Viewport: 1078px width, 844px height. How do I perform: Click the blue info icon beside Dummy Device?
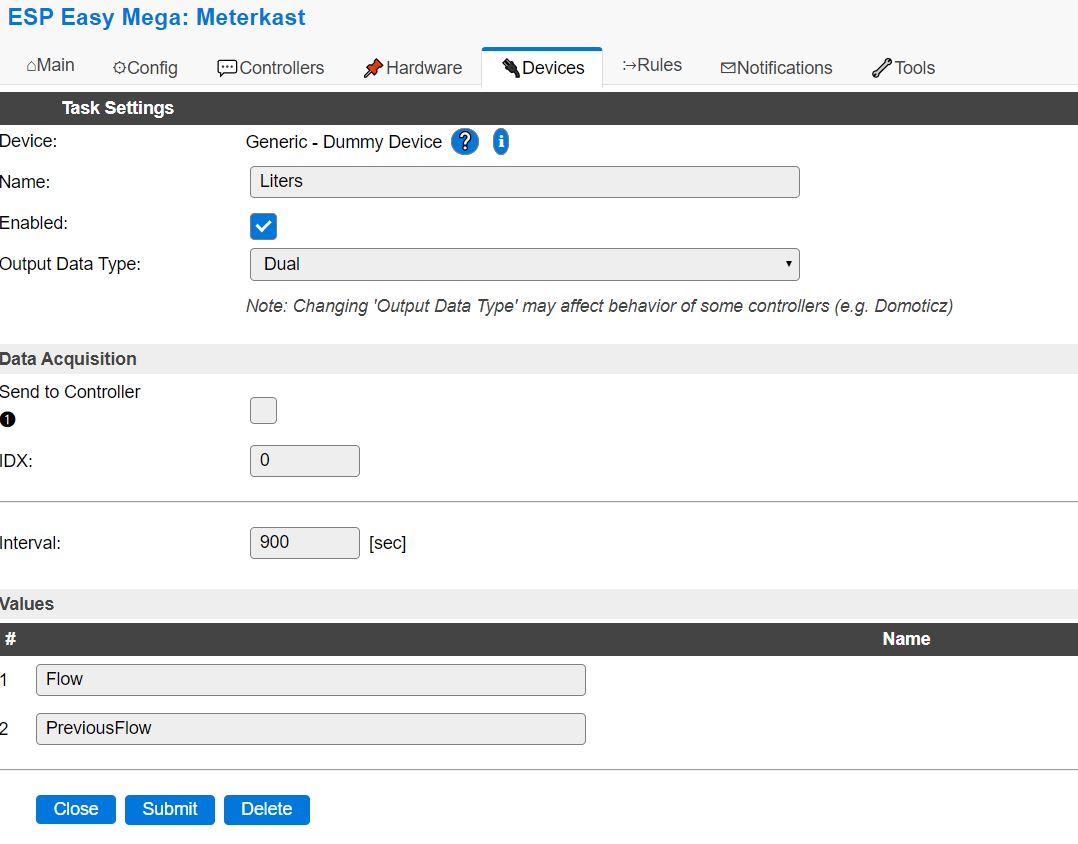500,142
